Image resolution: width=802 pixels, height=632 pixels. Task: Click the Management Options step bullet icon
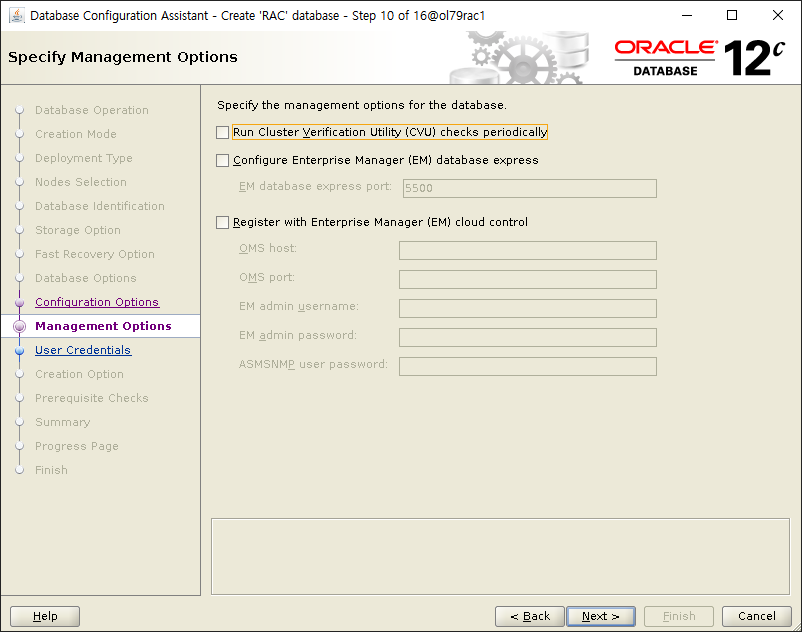(19, 326)
